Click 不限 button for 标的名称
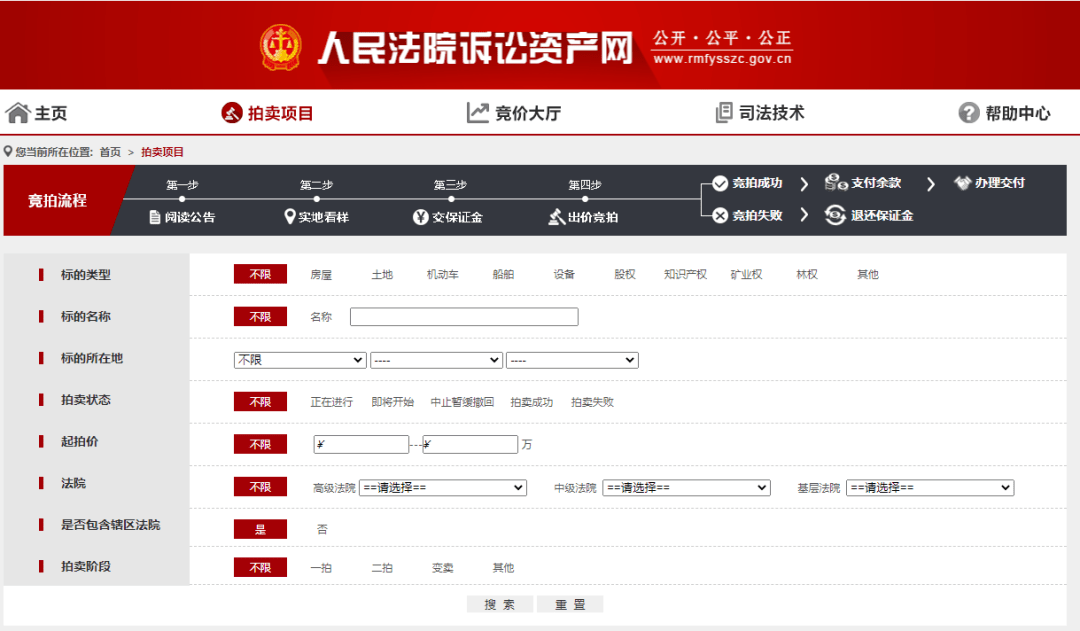This screenshot has height=631, width=1080. (260, 317)
